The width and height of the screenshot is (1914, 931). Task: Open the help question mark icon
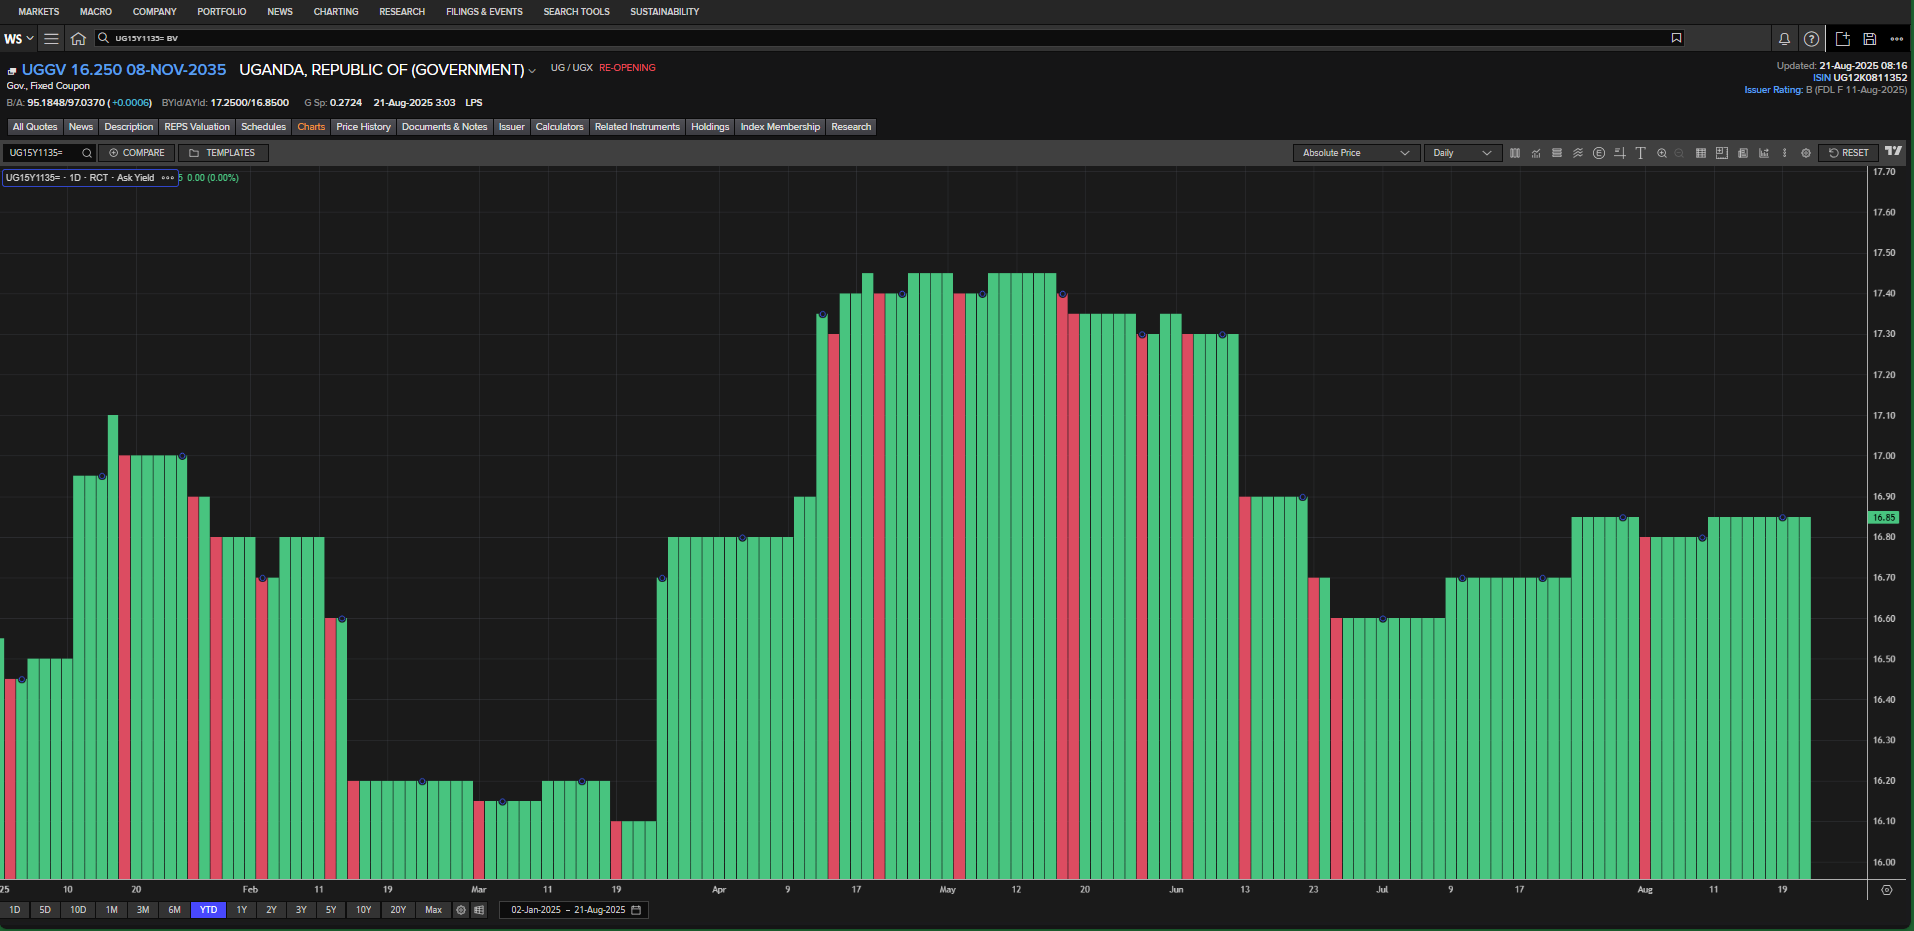point(1811,39)
